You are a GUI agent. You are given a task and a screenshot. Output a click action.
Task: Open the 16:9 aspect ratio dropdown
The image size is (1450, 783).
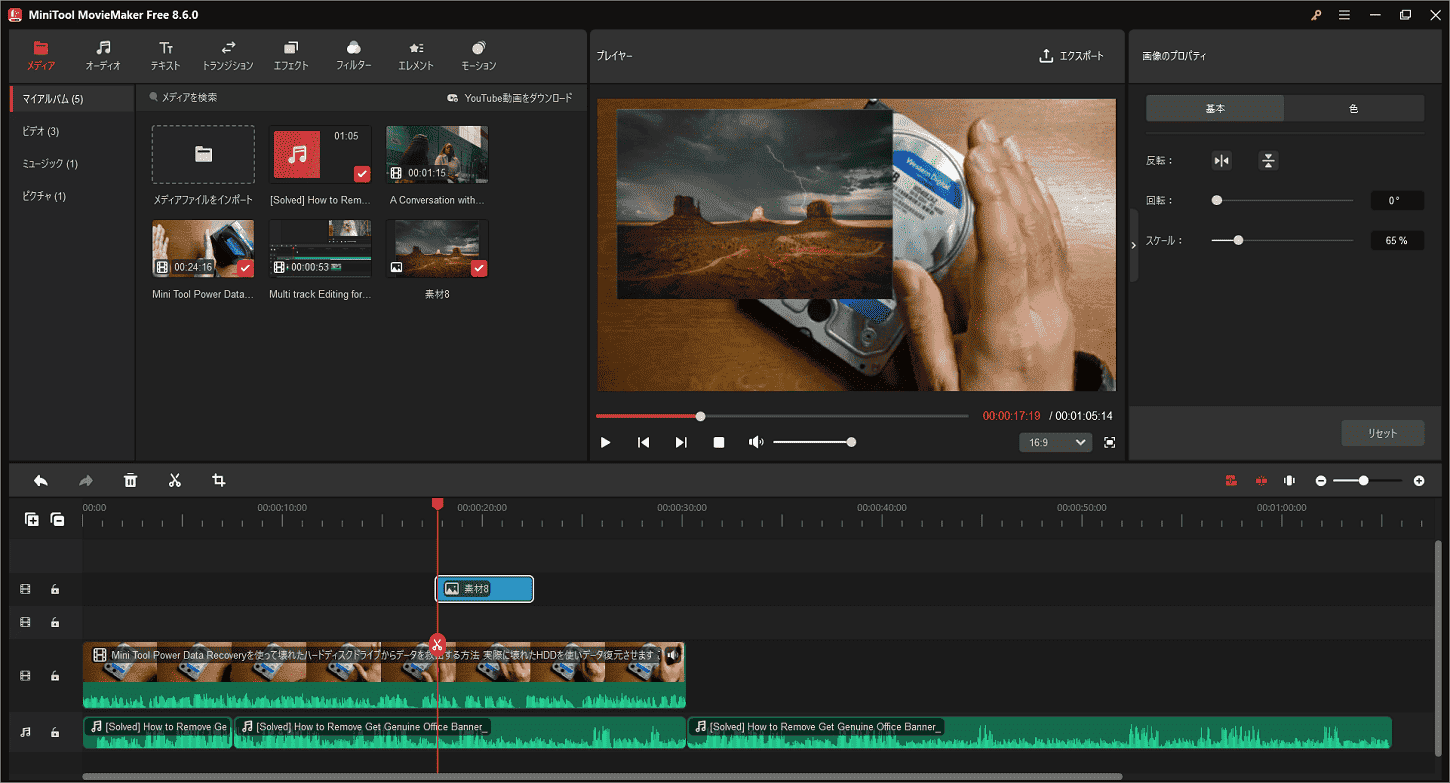click(x=1055, y=441)
